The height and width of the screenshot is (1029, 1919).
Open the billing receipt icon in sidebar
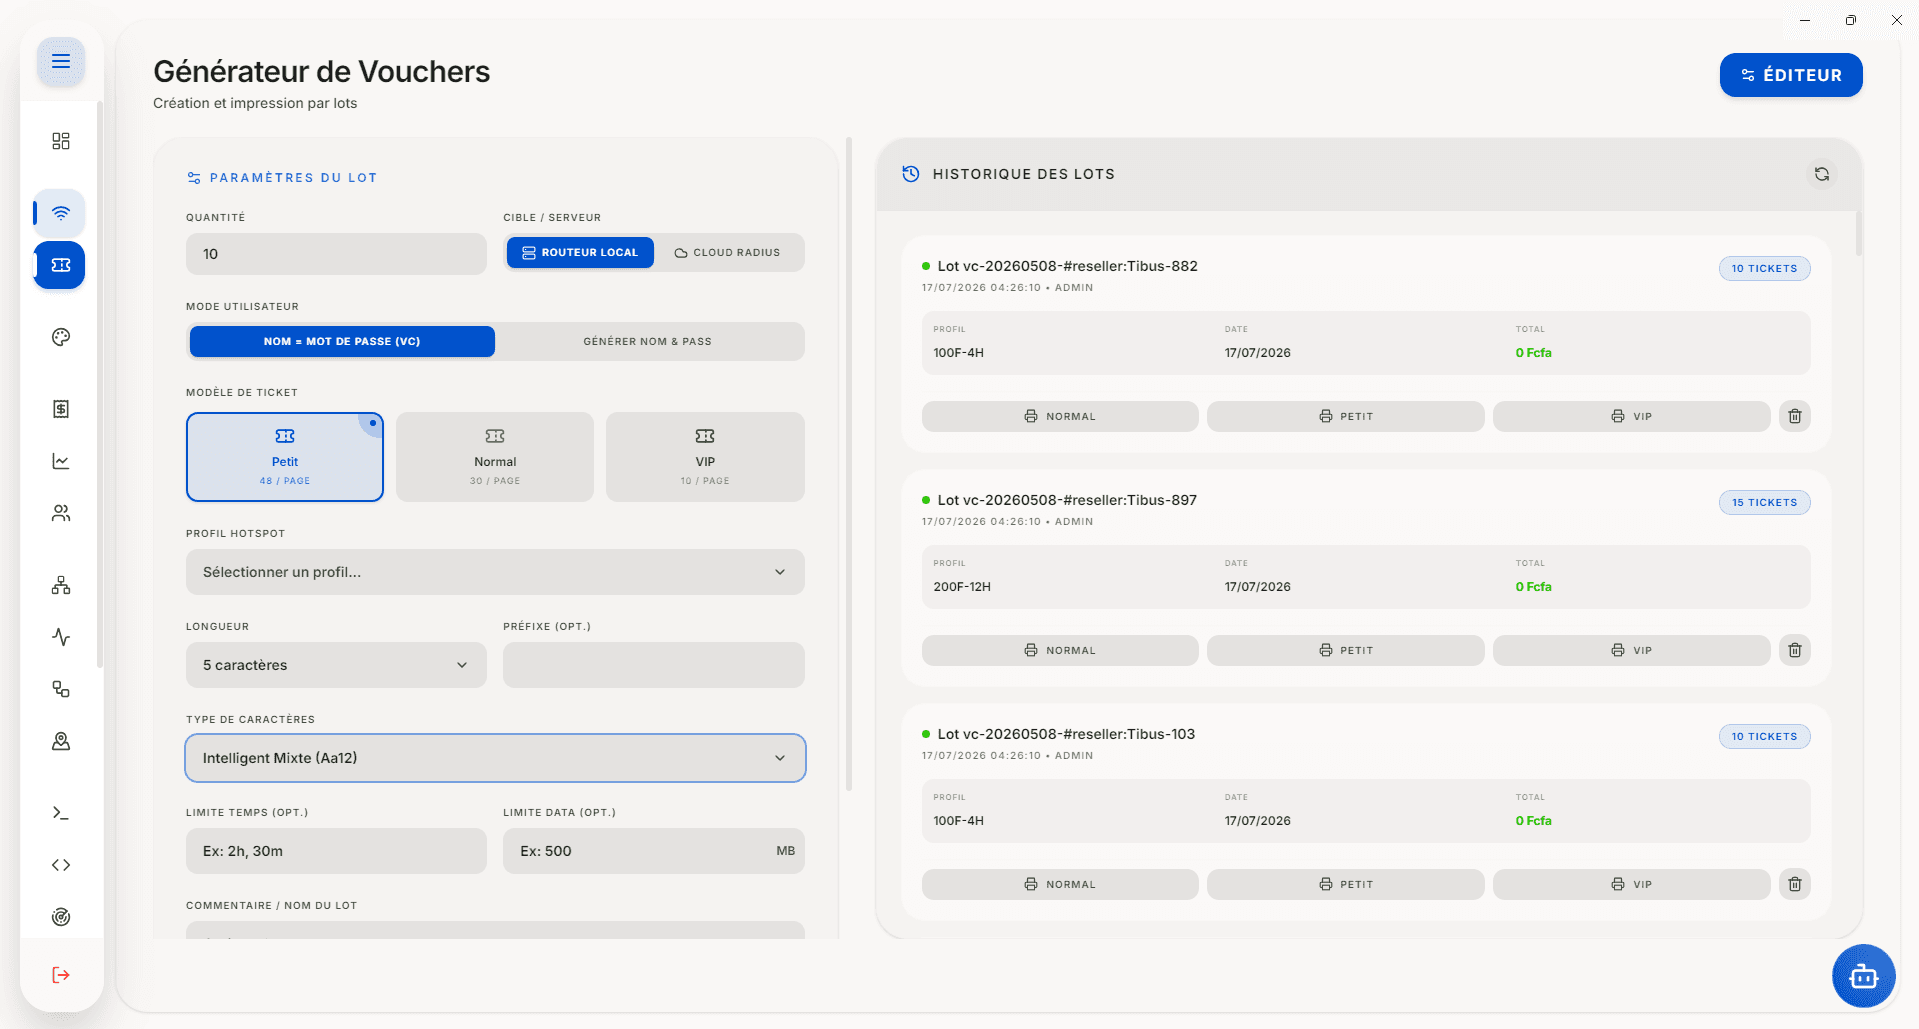click(61, 409)
